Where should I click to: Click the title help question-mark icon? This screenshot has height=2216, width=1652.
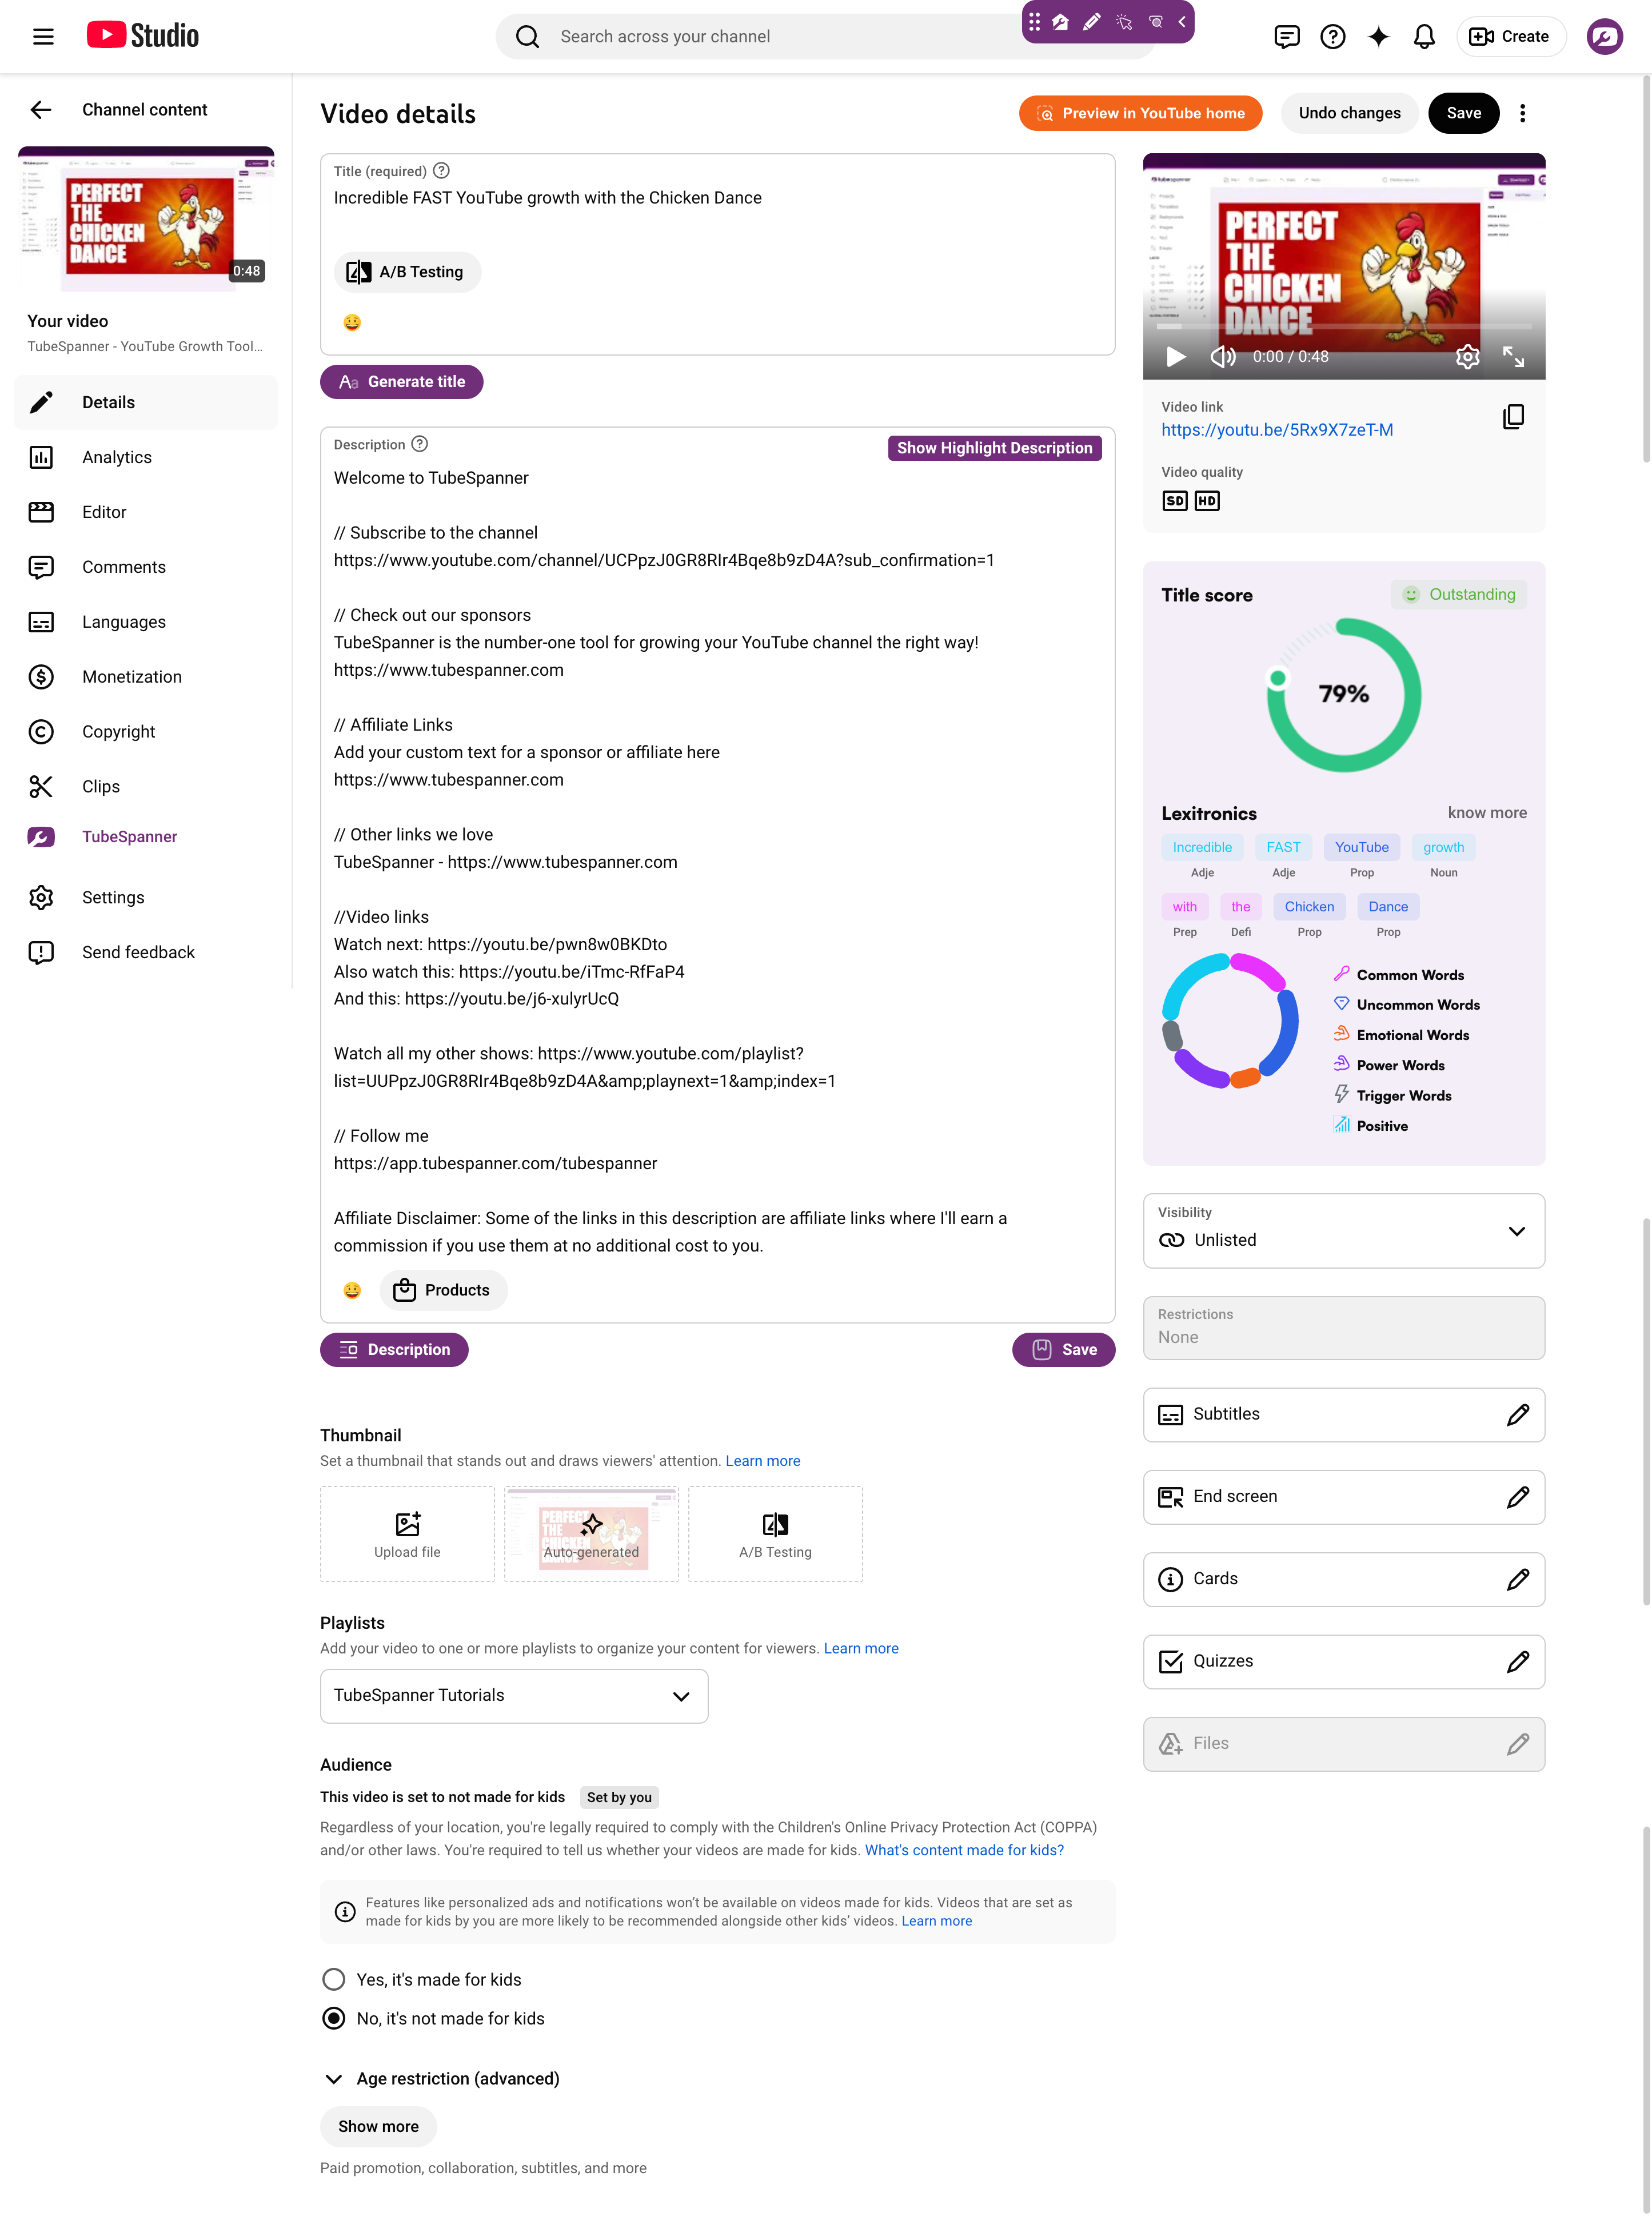pyautogui.click(x=441, y=171)
